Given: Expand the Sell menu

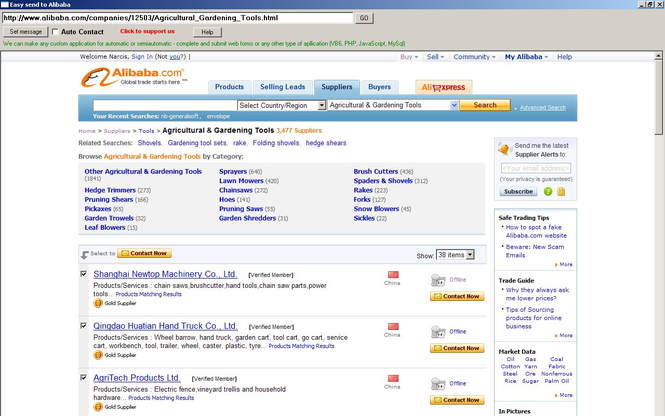Looking at the screenshot, I should click(x=435, y=57).
